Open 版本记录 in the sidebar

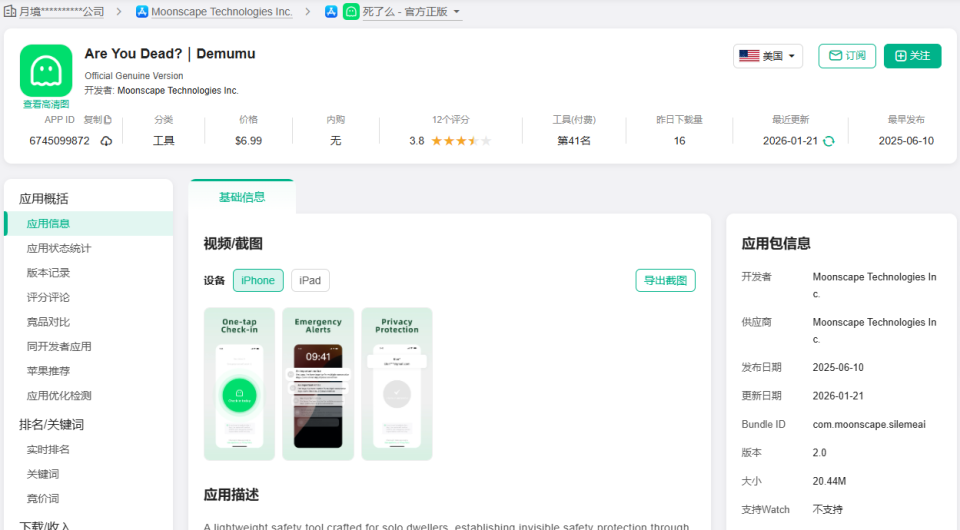click(48, 273)
